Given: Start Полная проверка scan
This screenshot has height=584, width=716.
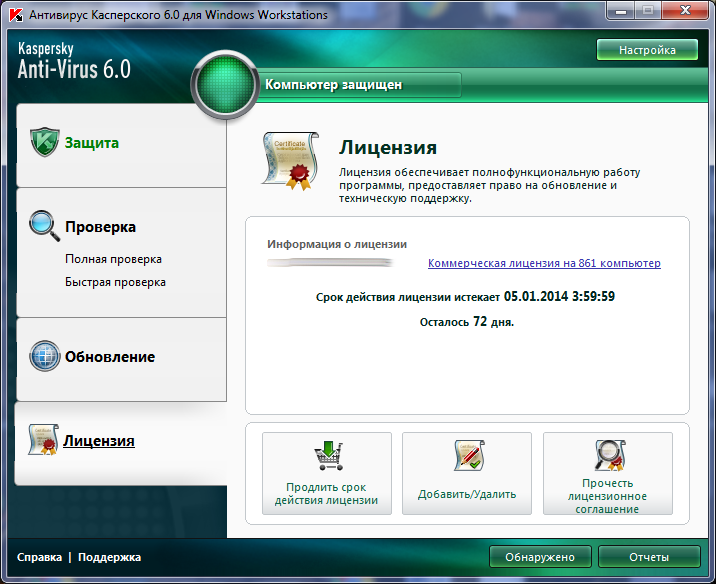Looking at the screenshot, I should [x=113, y=259].
